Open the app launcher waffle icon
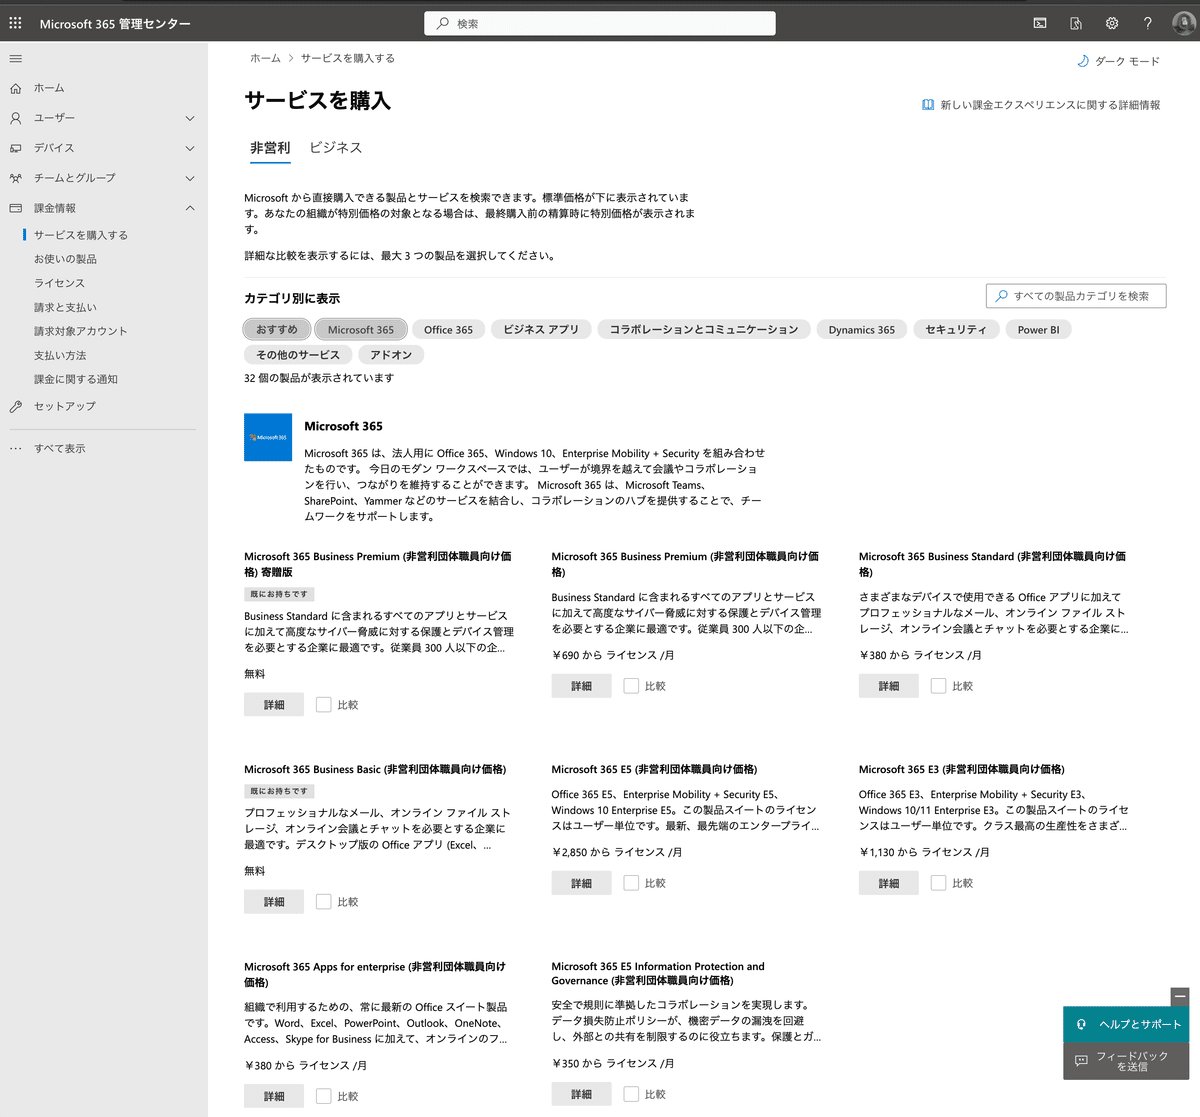Screen dimensions: 1200x1117 pos(15,23)
